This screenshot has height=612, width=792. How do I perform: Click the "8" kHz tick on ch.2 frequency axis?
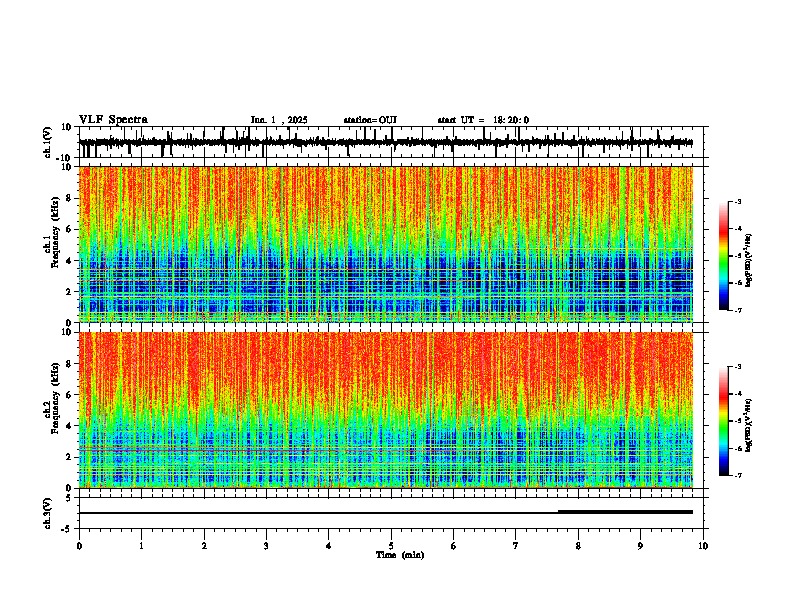(x=69, y=364)
